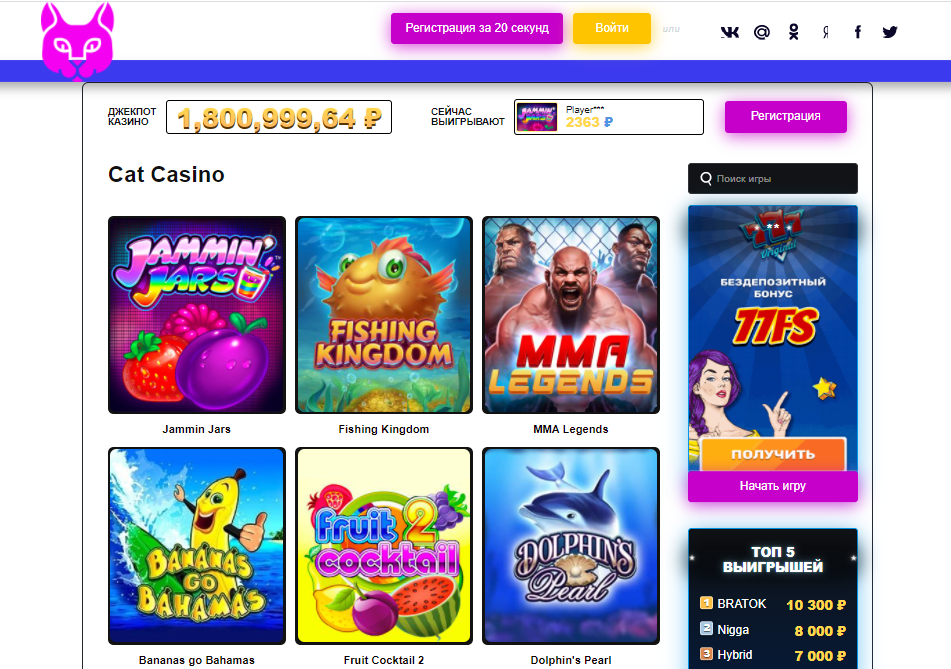Click the pink cat logo

coord(77,41)
